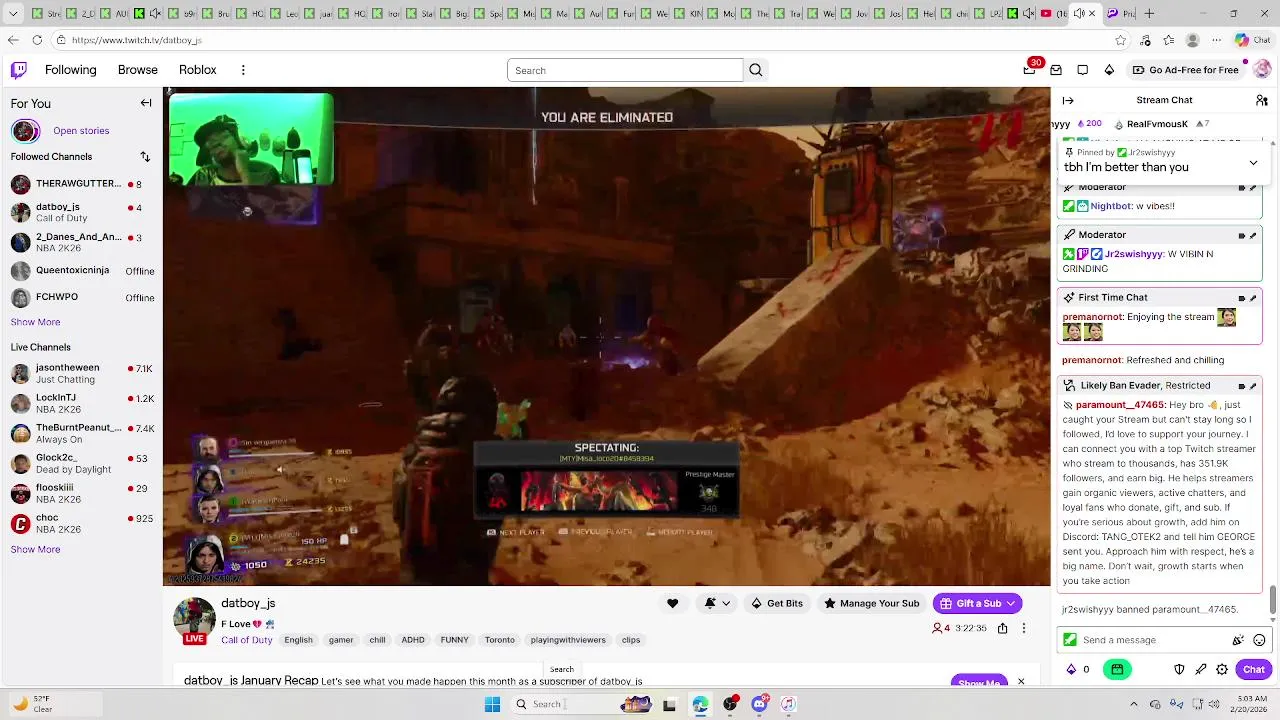
Task: Toggle the mod tools sword icon
Action: (1200, 669)
